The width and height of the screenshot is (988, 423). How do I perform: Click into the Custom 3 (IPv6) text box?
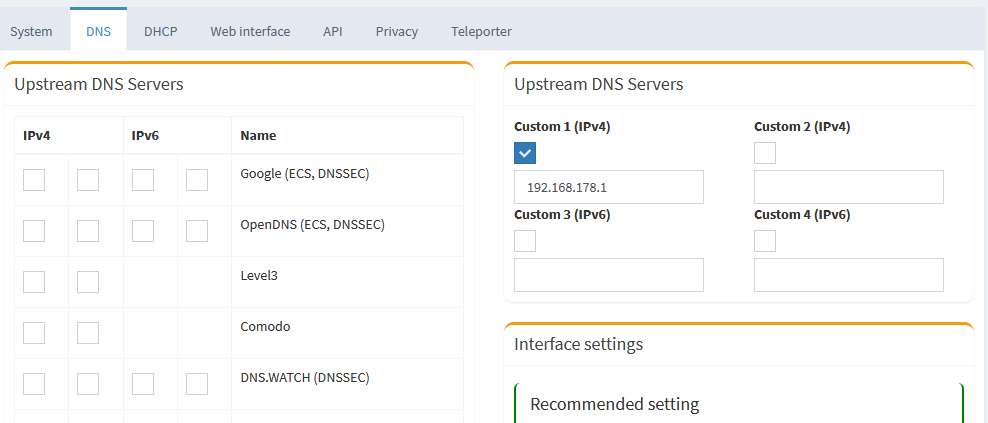[x=608, y=275]
